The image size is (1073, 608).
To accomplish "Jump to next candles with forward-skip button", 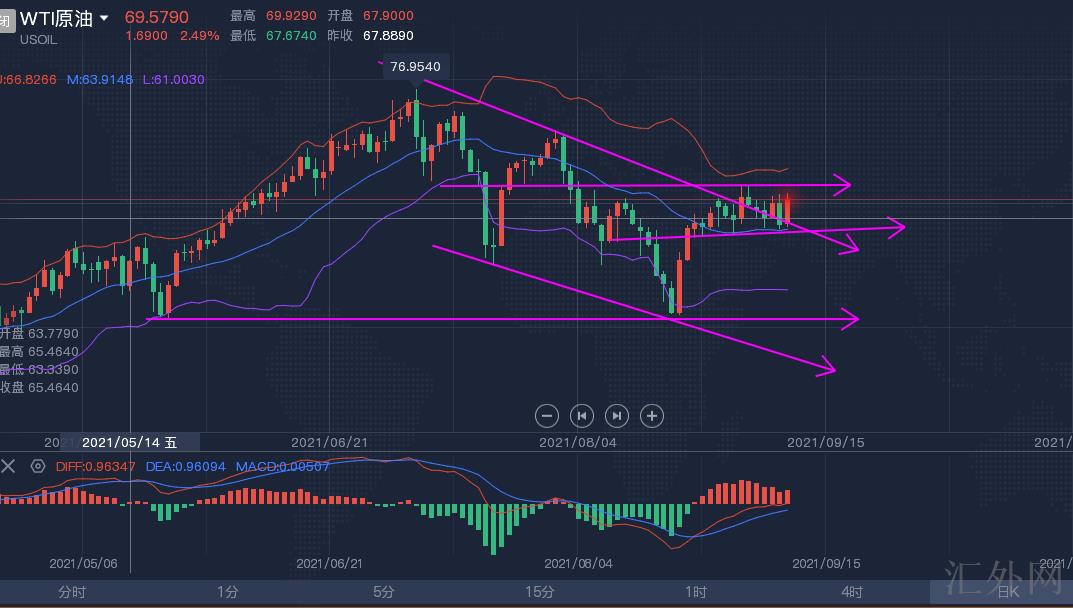I will tap(617, 415).
